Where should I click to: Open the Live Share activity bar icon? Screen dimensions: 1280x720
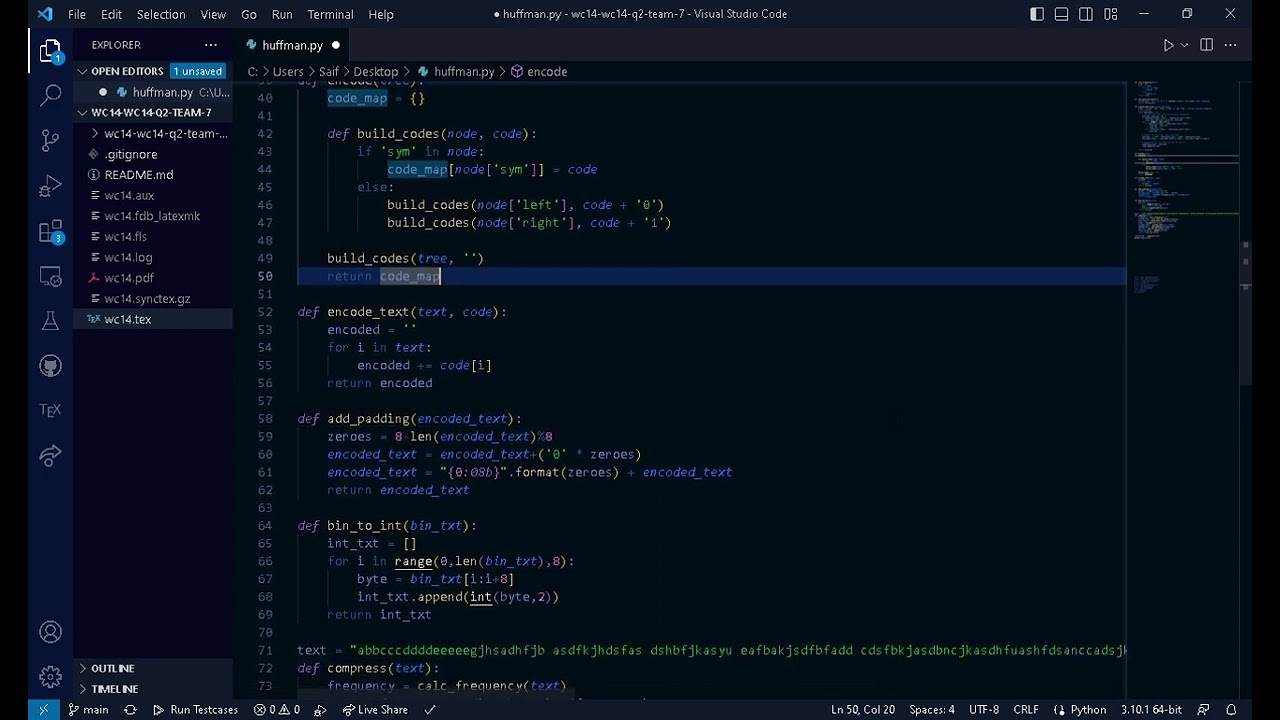tap(50, 456)
